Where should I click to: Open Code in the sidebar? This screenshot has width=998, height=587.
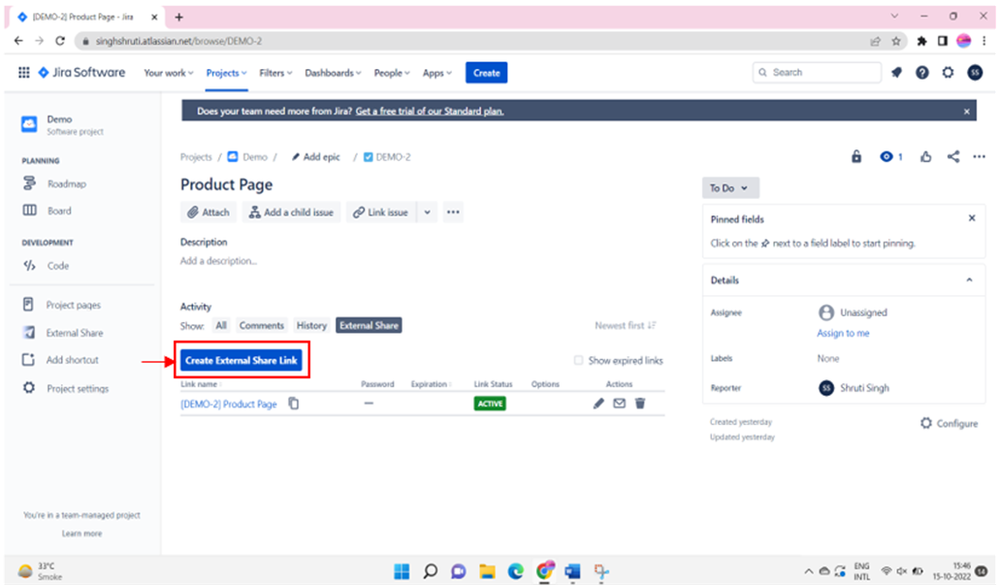[x=57, y=266]
